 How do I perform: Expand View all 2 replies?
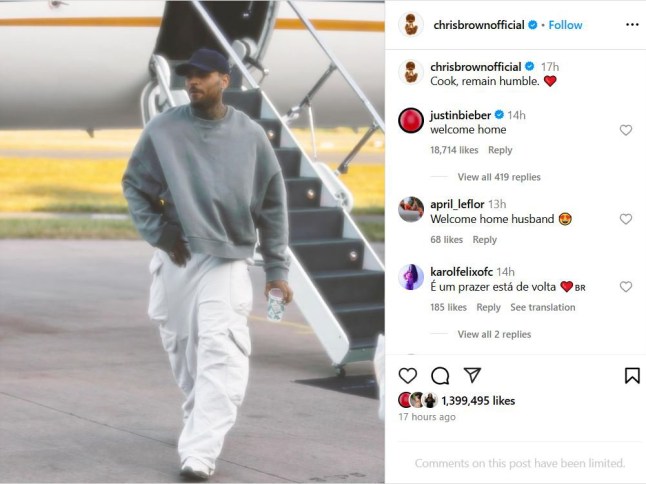coord(494,334)
